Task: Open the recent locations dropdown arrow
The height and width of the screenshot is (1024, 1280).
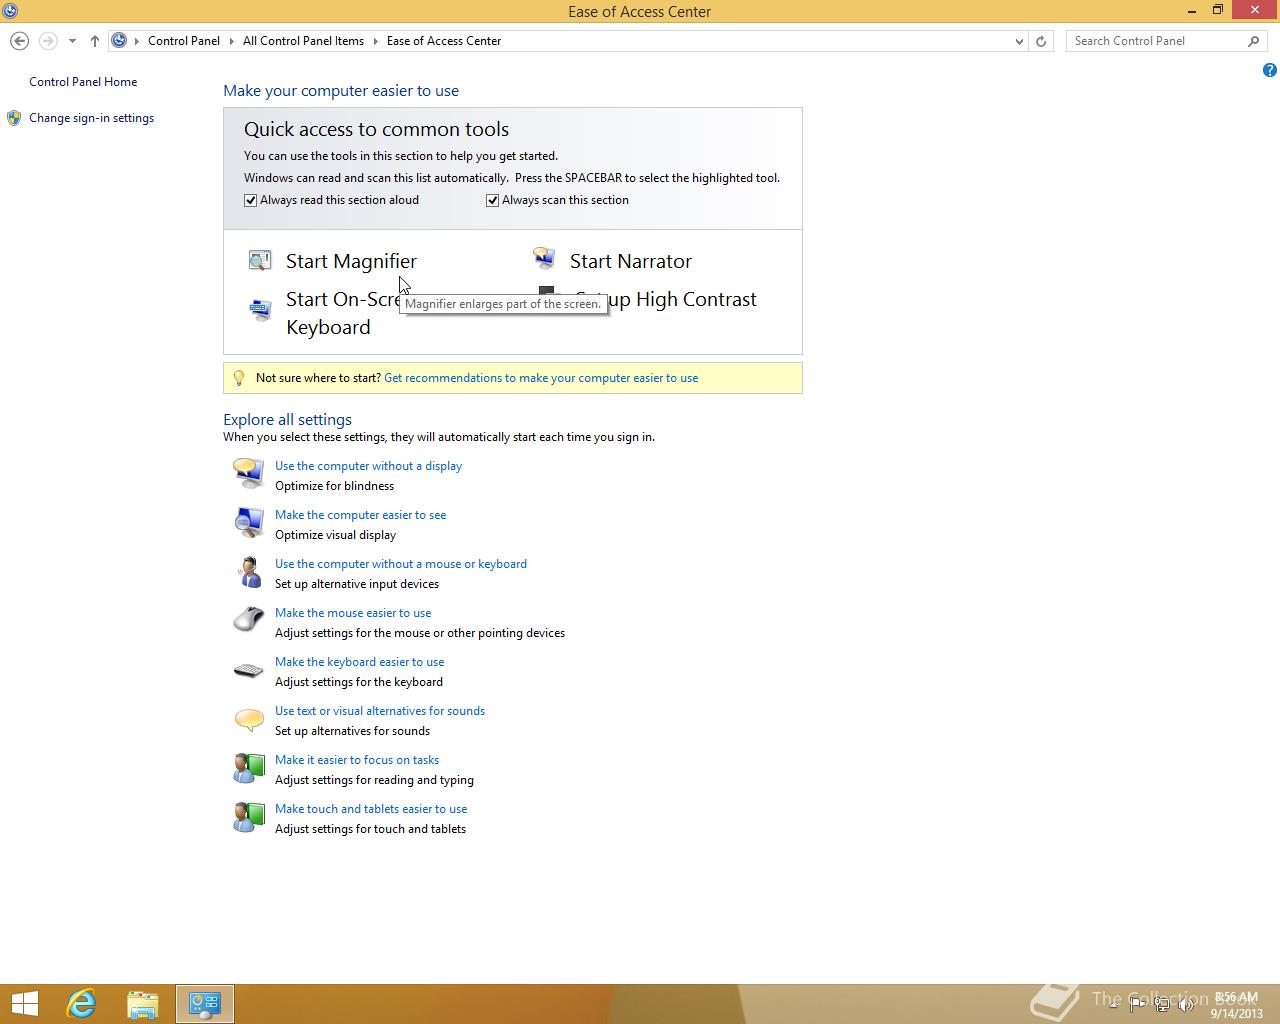Action: coord(72,41)
